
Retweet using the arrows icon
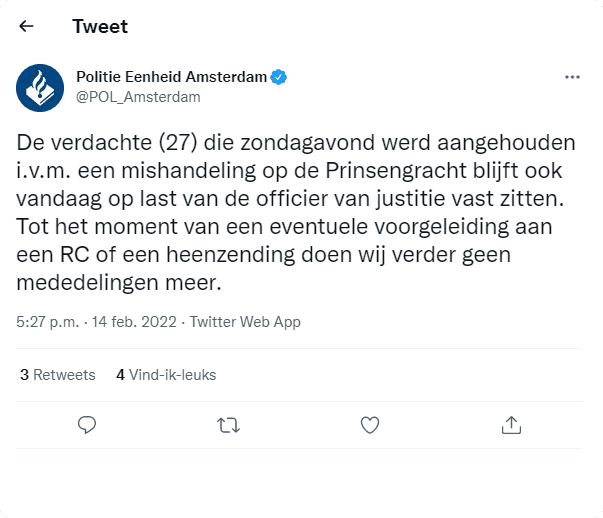coord(228,425)
